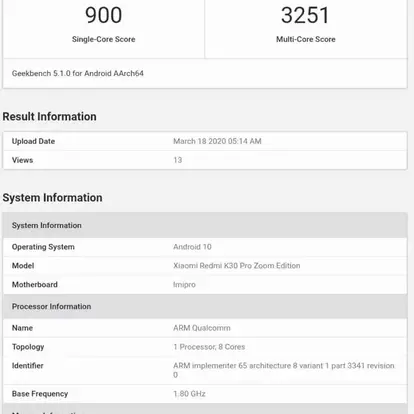Select the lmipro motherboard value
This screenshot has width=414, height=414.
[x=184, y=285]
